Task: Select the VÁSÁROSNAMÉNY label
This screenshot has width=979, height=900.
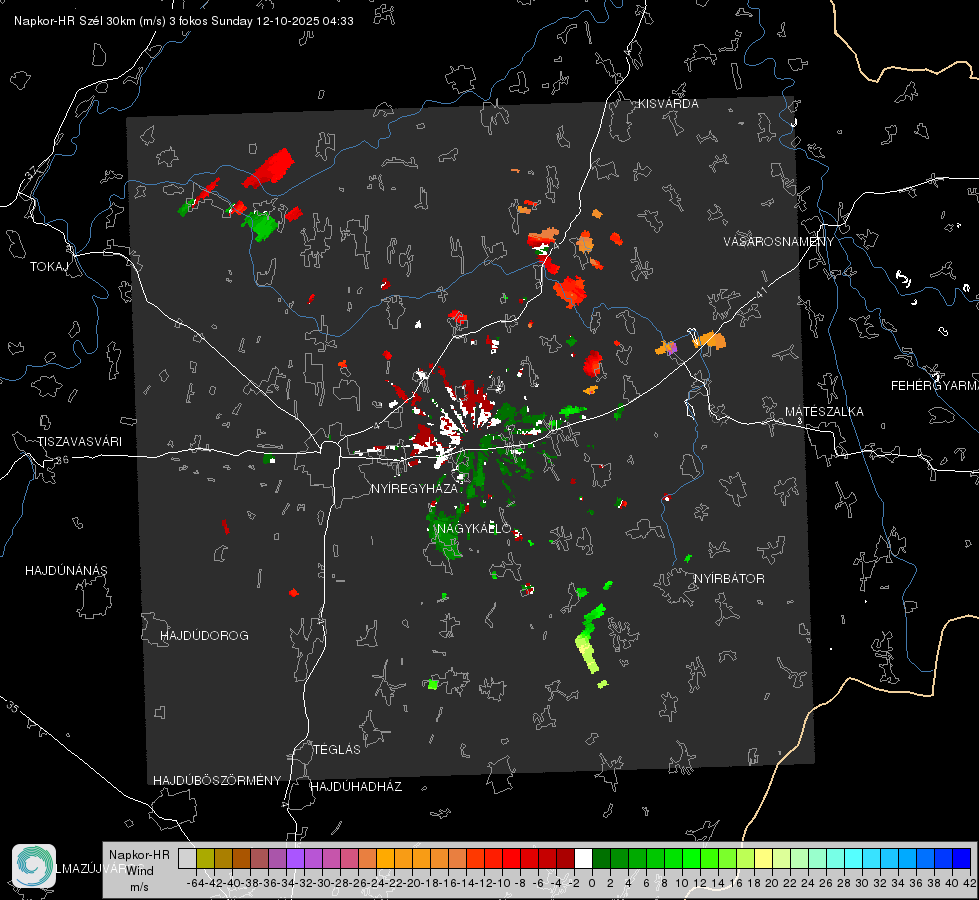Action: coord(779,241)
